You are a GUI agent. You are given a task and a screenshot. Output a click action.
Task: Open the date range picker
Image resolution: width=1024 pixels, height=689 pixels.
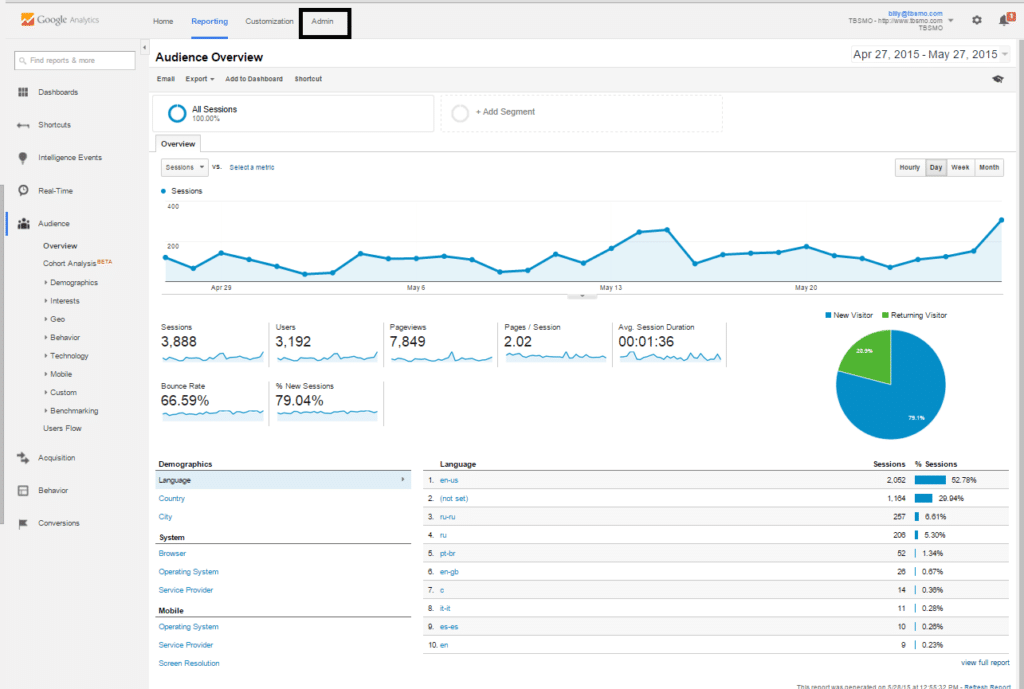point(930,54)
